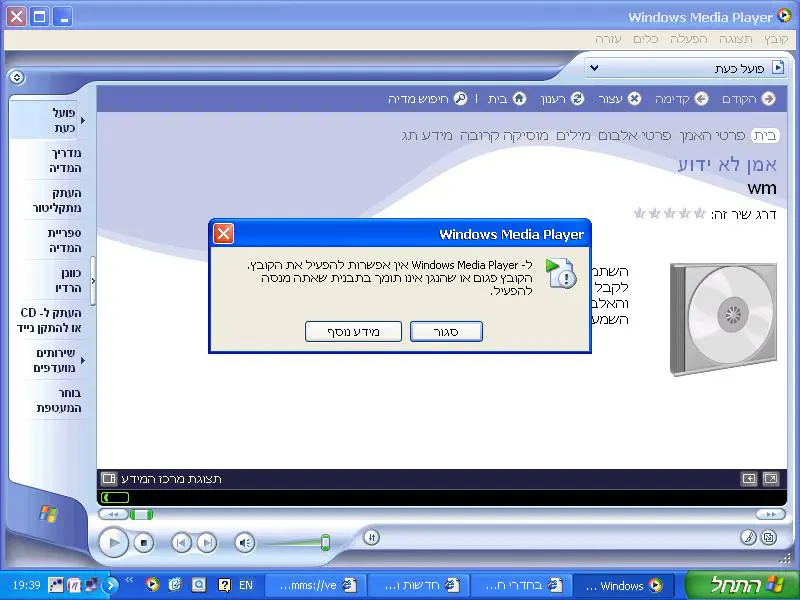Viewport: 800px width, 600px height.
Task: Open the Now Playing playlist dropdown
Action: coord(595,68)
